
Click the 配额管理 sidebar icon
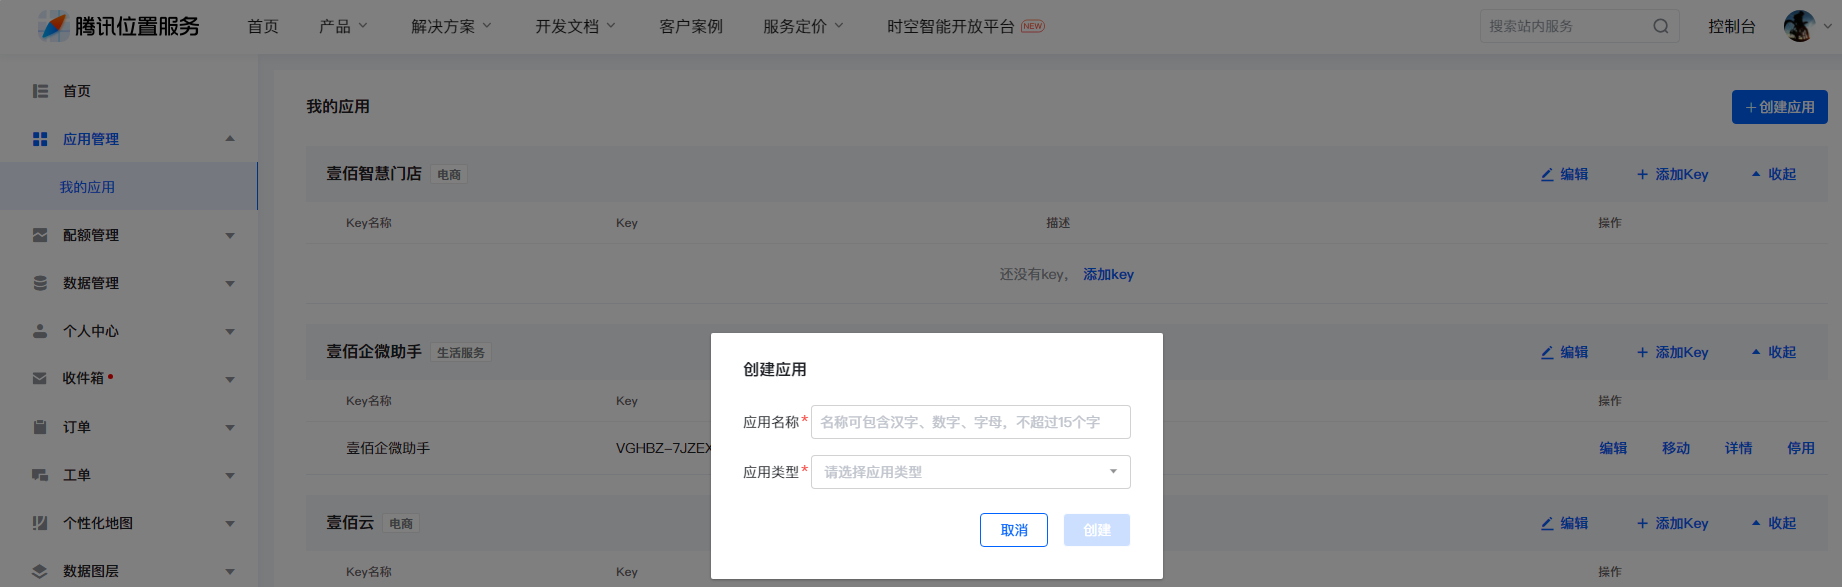coord(40,235)
